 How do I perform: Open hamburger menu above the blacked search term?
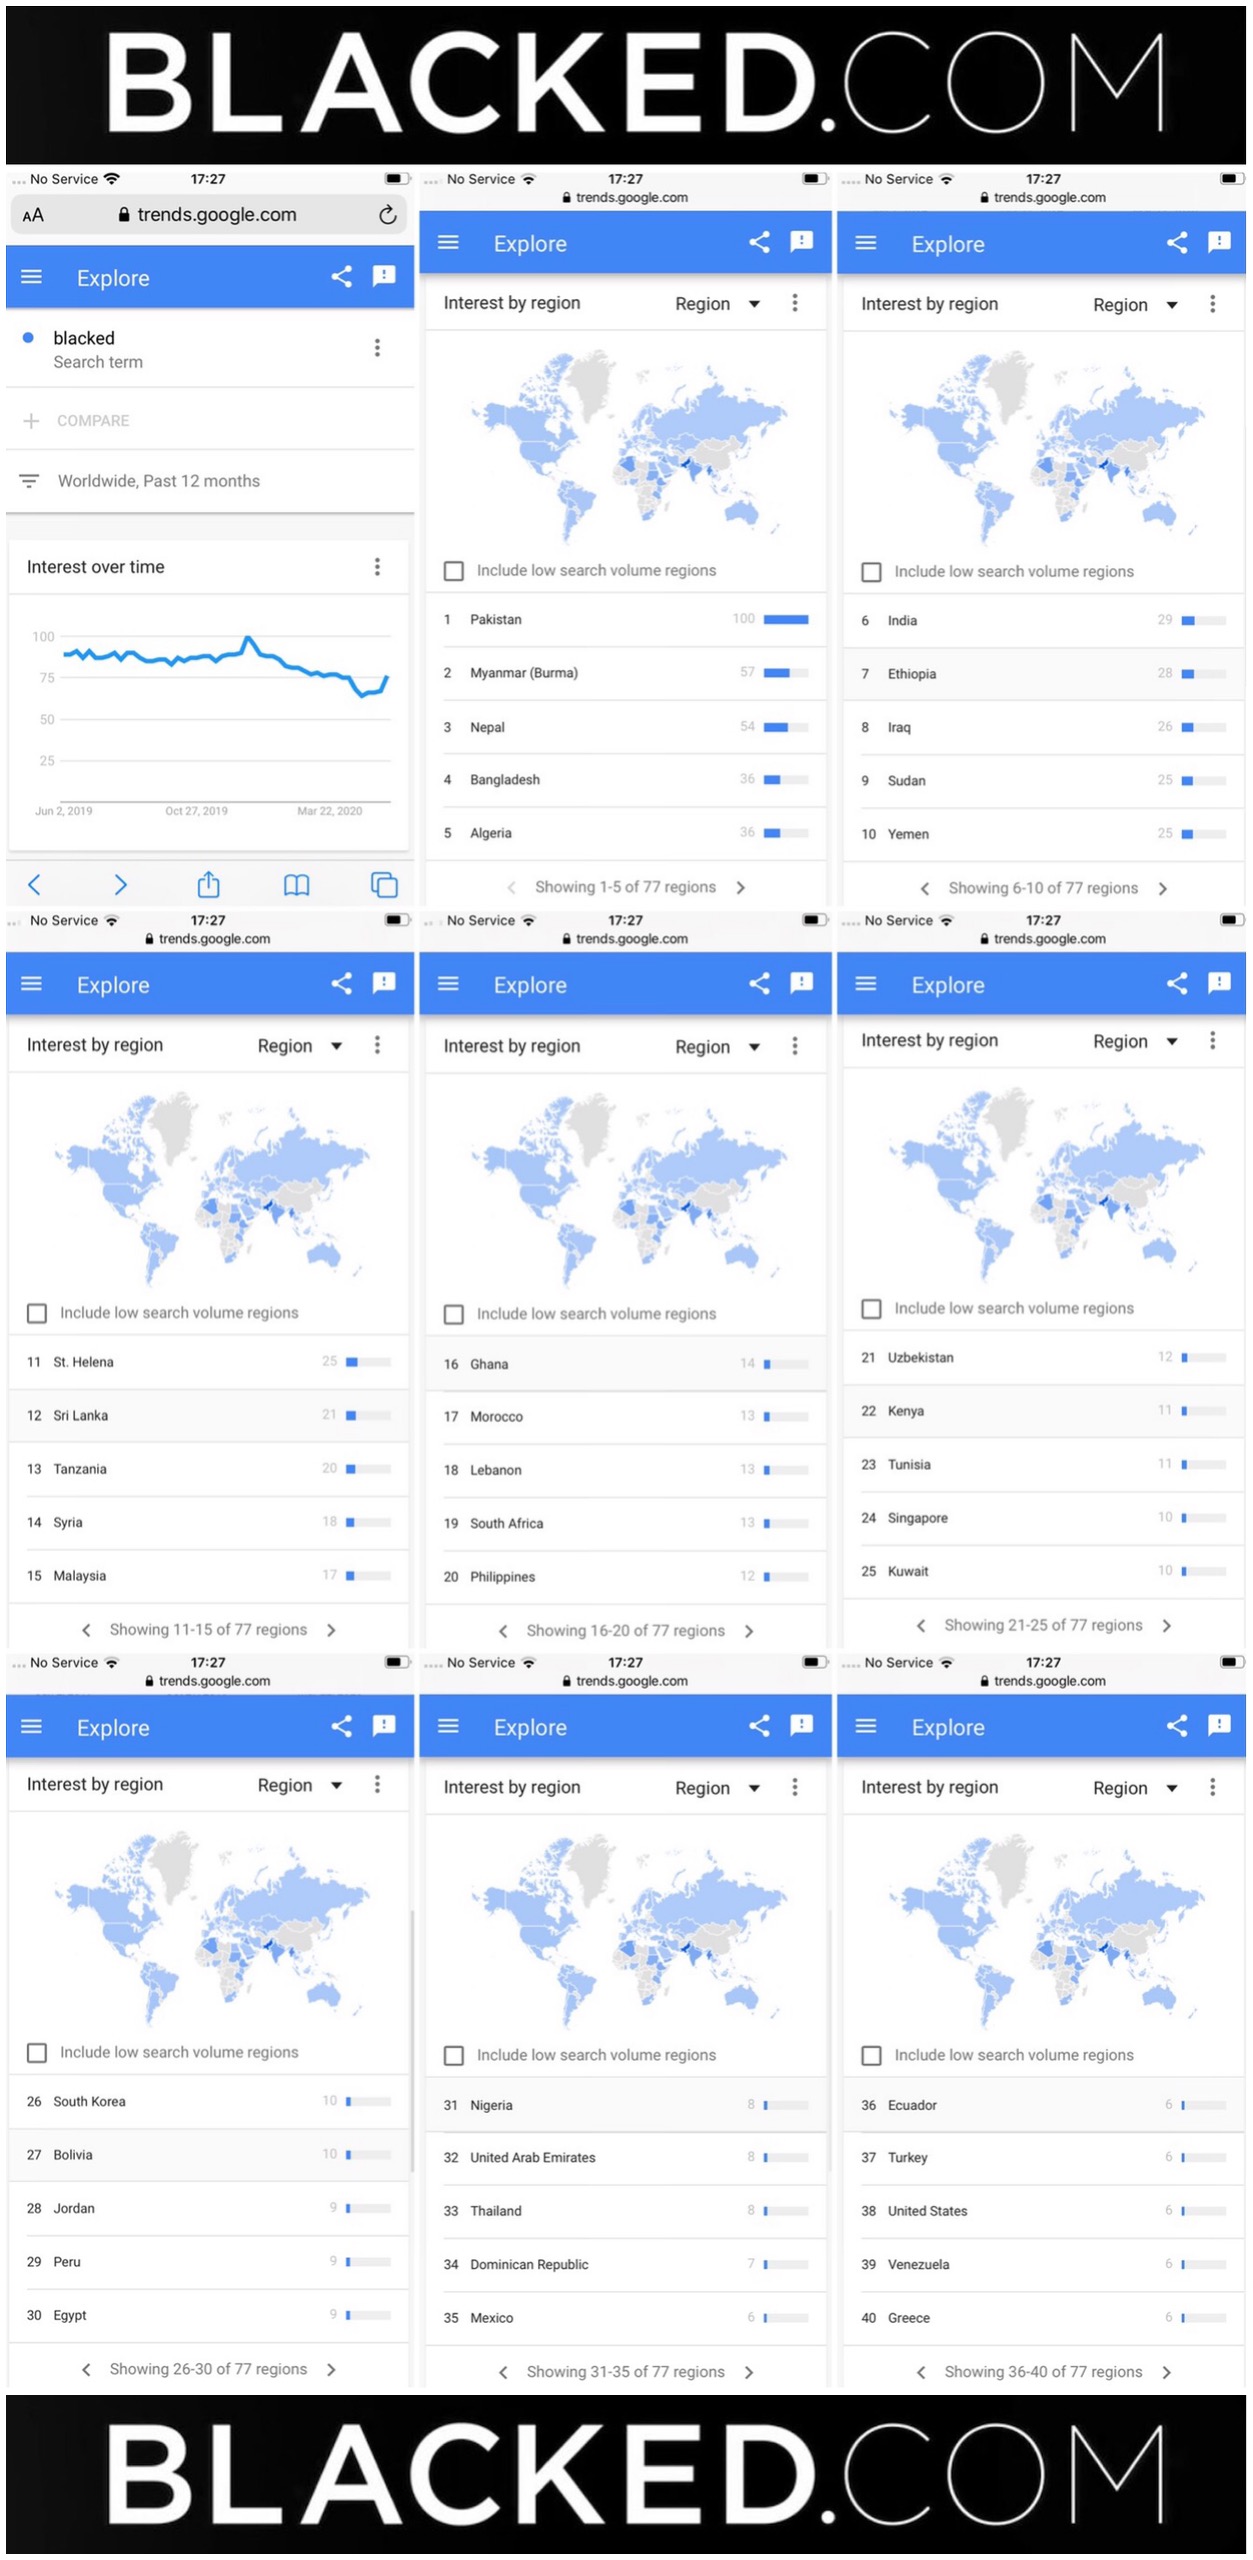[32, 277]
